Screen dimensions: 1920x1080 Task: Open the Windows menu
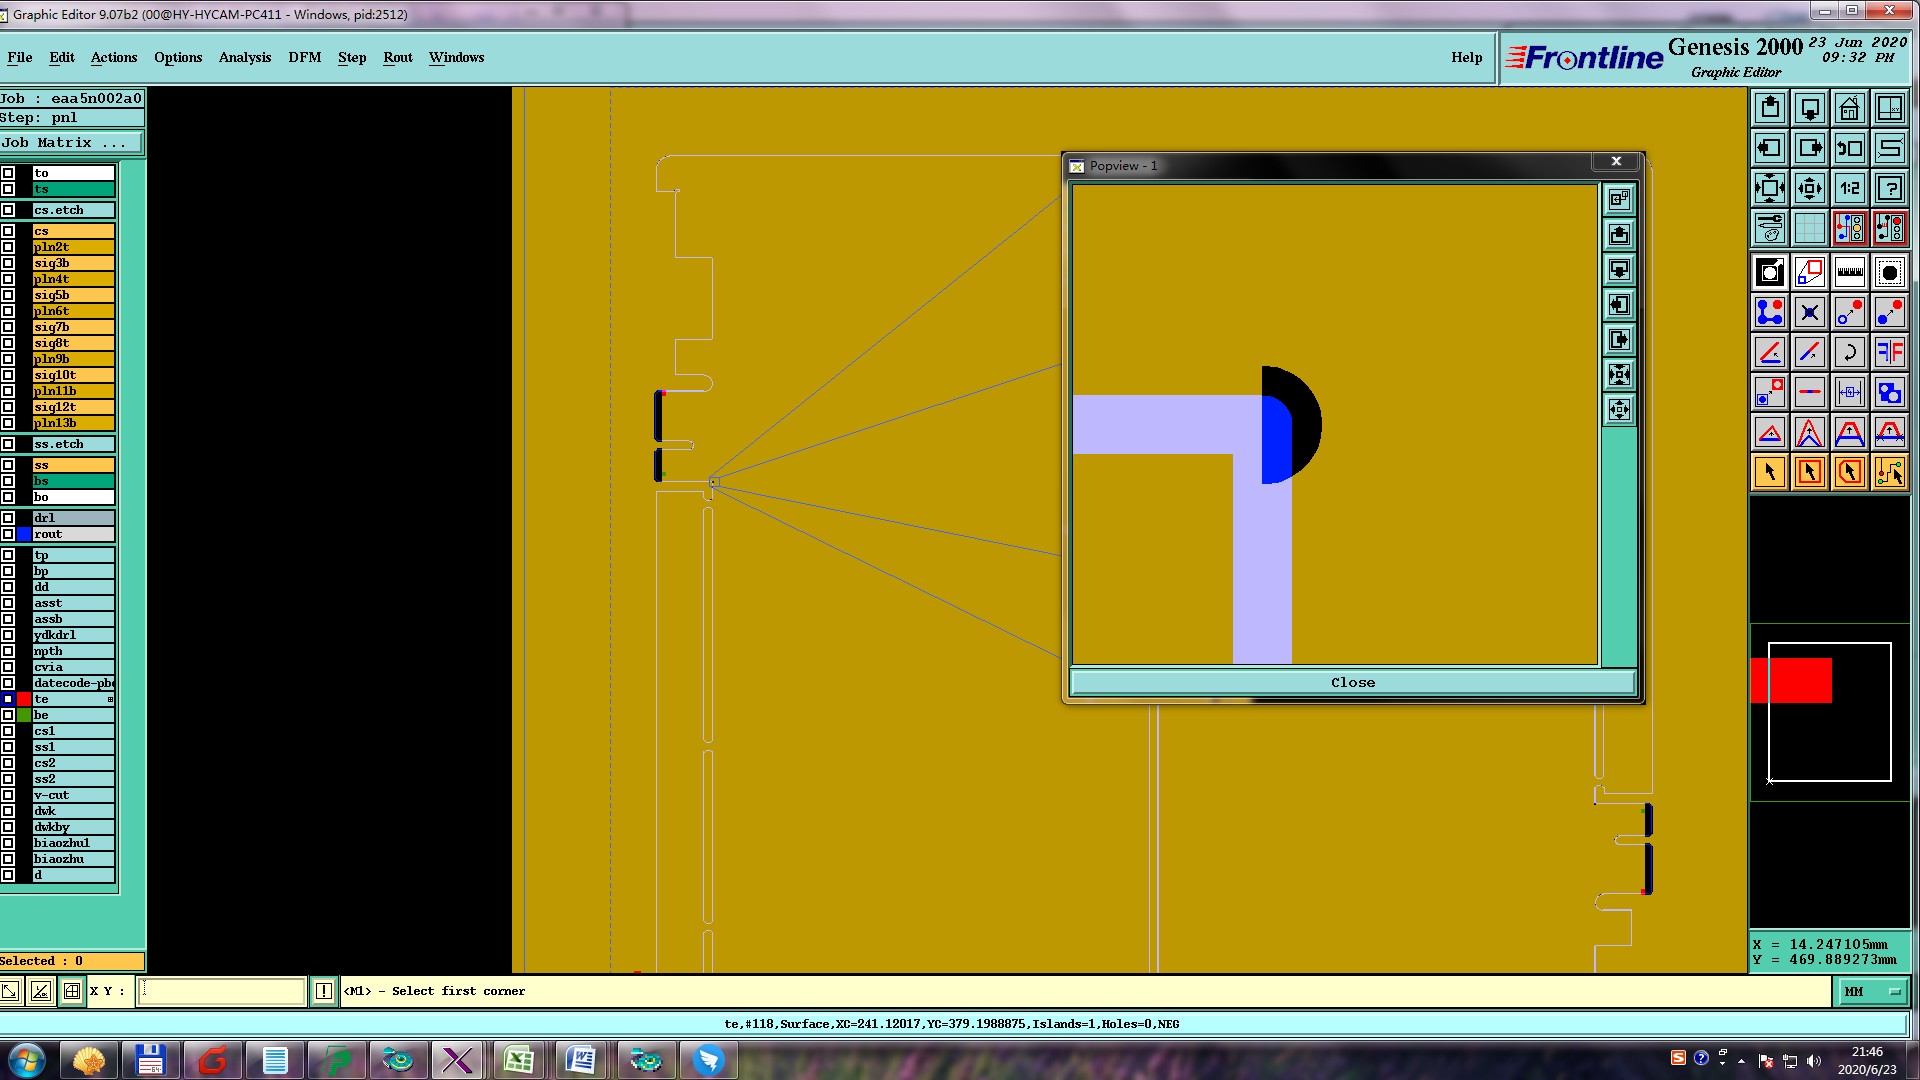click(457, 57)
